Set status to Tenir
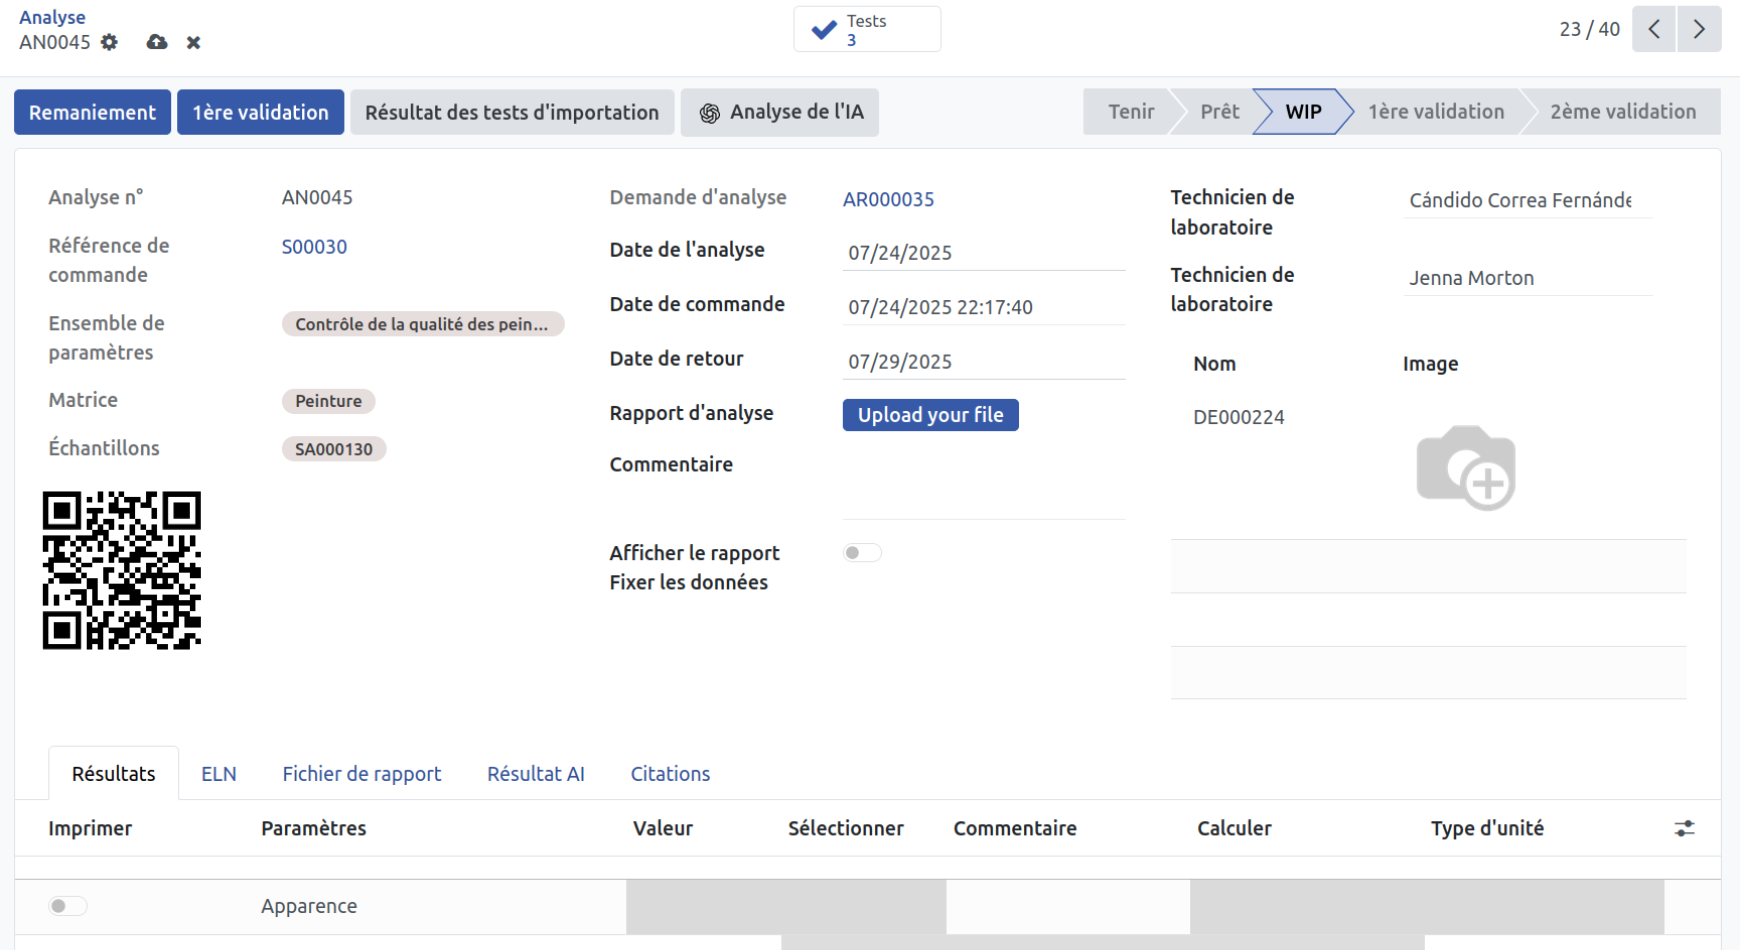The width and height of the screenshot is (1740, 950). coord(1131,111)
